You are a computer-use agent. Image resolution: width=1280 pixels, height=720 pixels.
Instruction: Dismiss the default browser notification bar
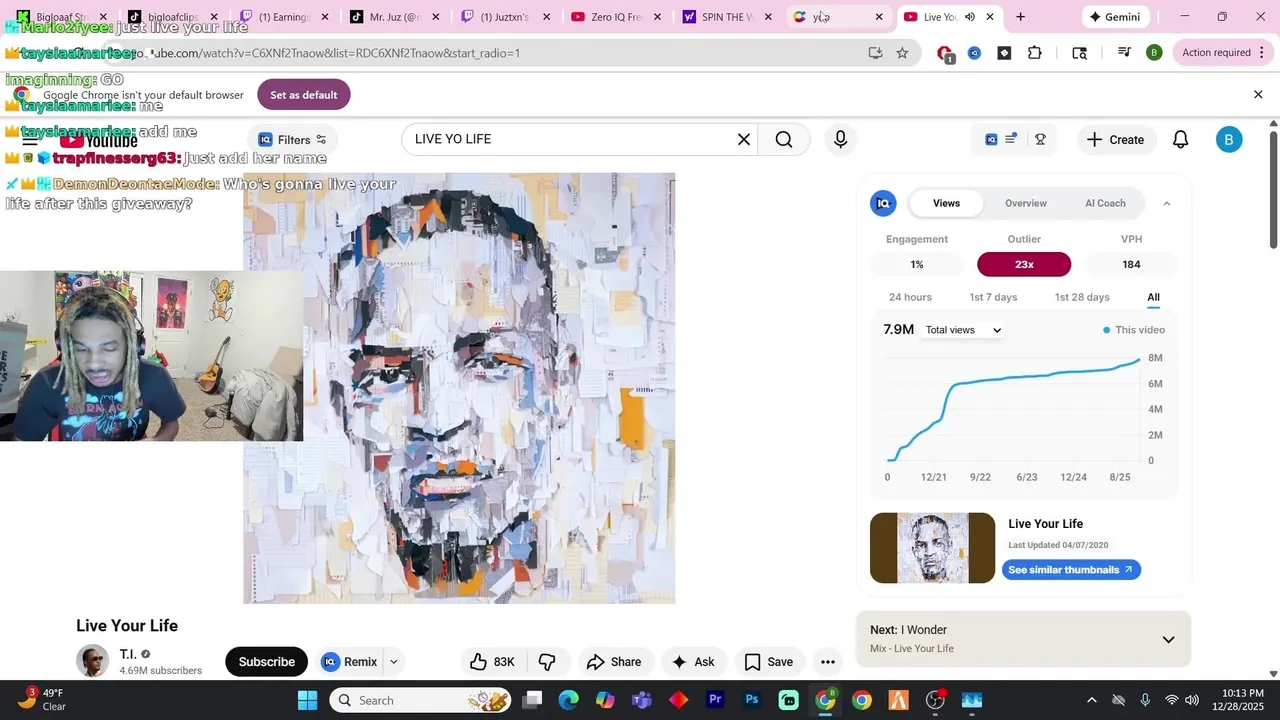click(x=1258, y=95)
